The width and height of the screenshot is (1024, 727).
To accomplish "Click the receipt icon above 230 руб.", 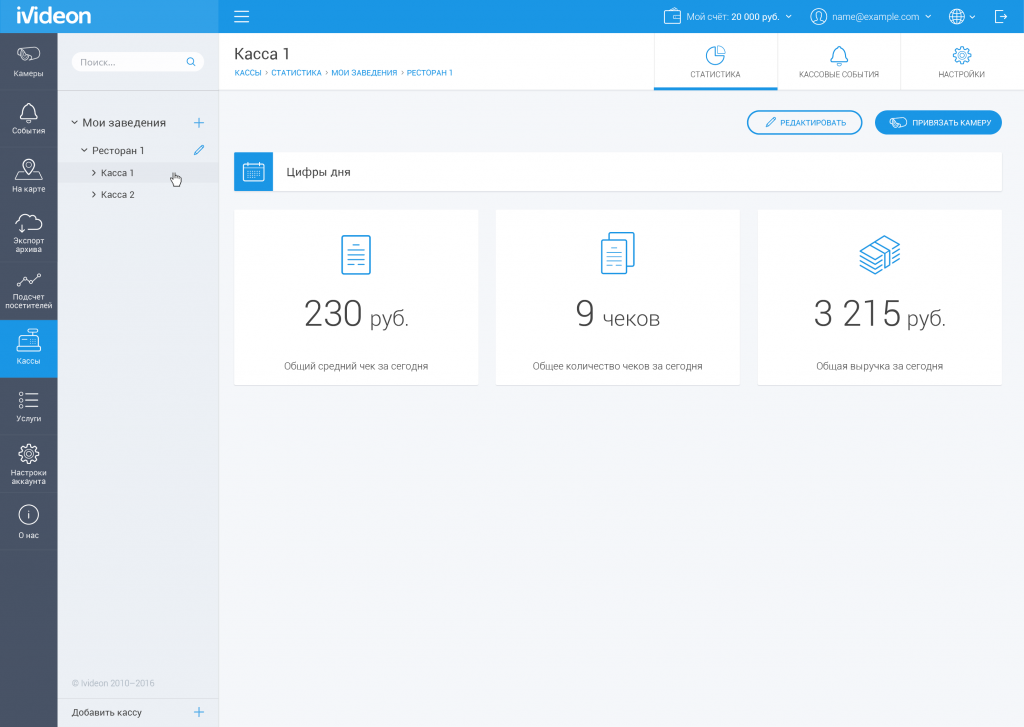I will (x=356, y=254).
